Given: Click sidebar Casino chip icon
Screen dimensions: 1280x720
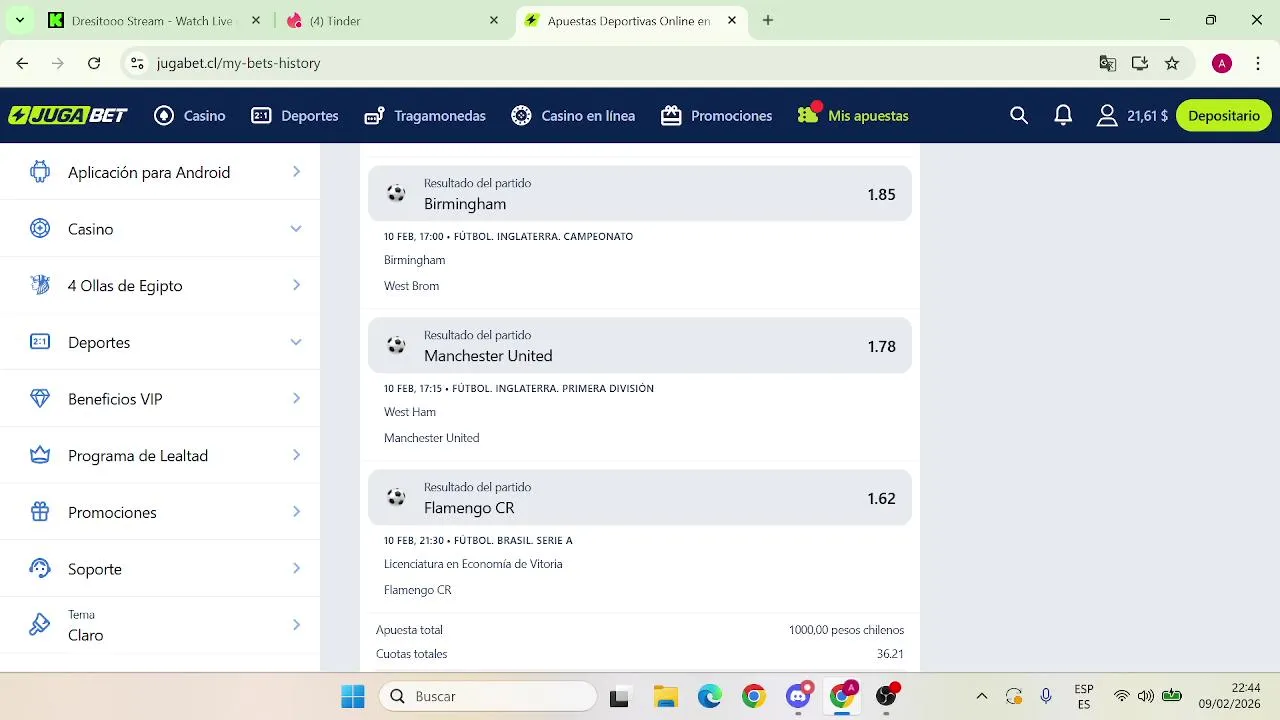Looking at the screenshot, I should click(x=40, y=229).
